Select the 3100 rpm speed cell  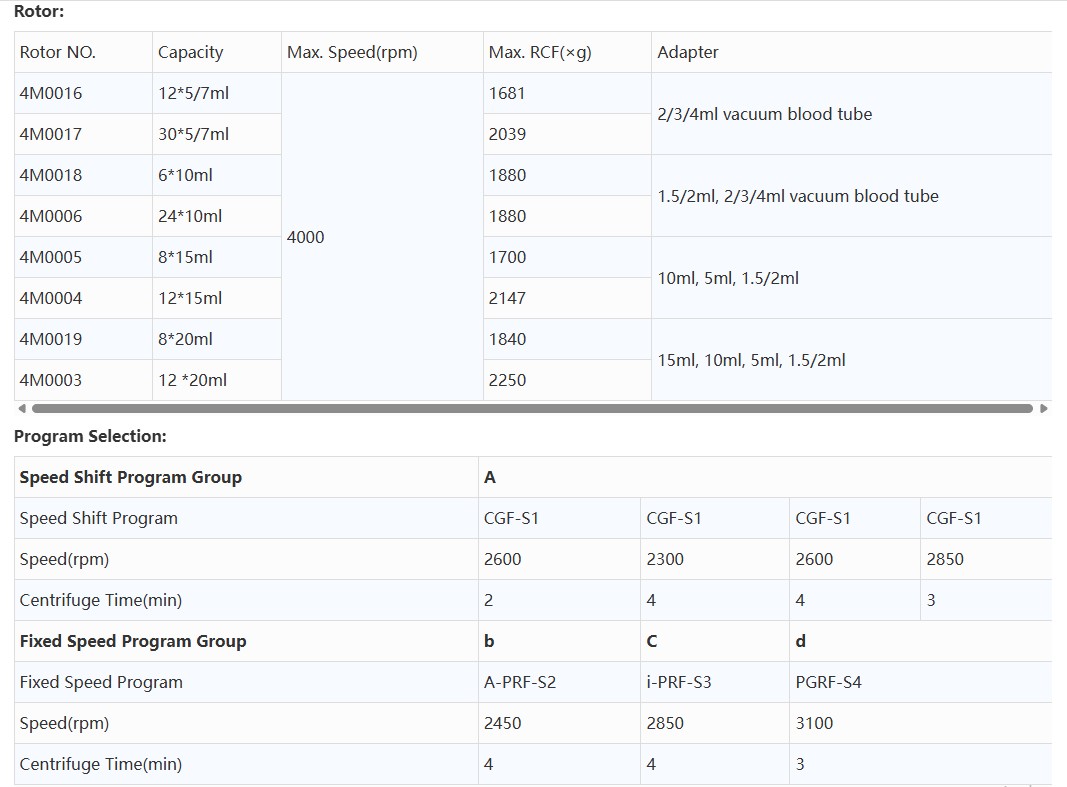coord(814,723)
